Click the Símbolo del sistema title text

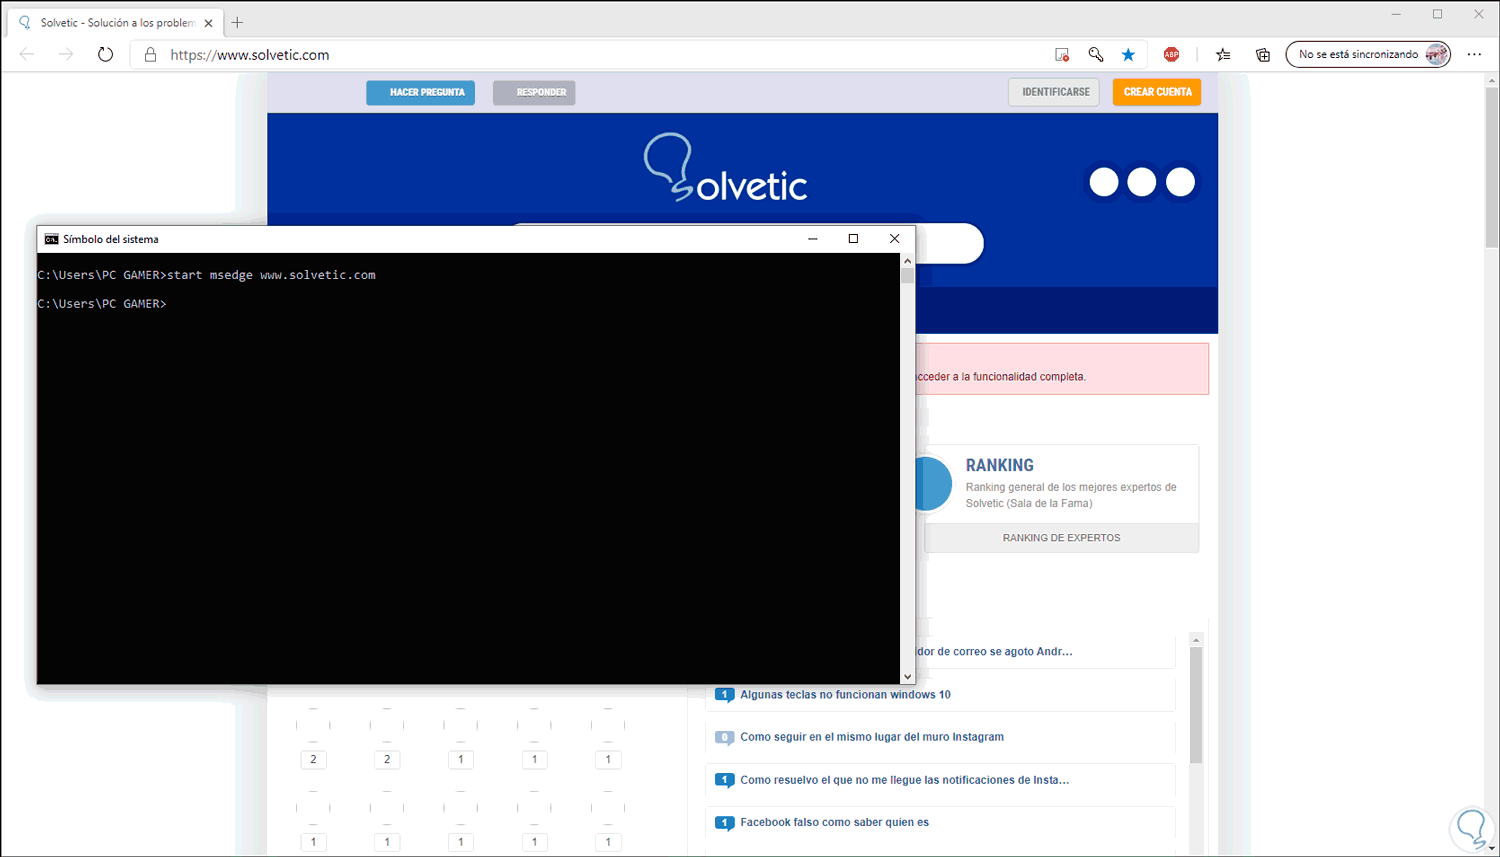[111, 240]
